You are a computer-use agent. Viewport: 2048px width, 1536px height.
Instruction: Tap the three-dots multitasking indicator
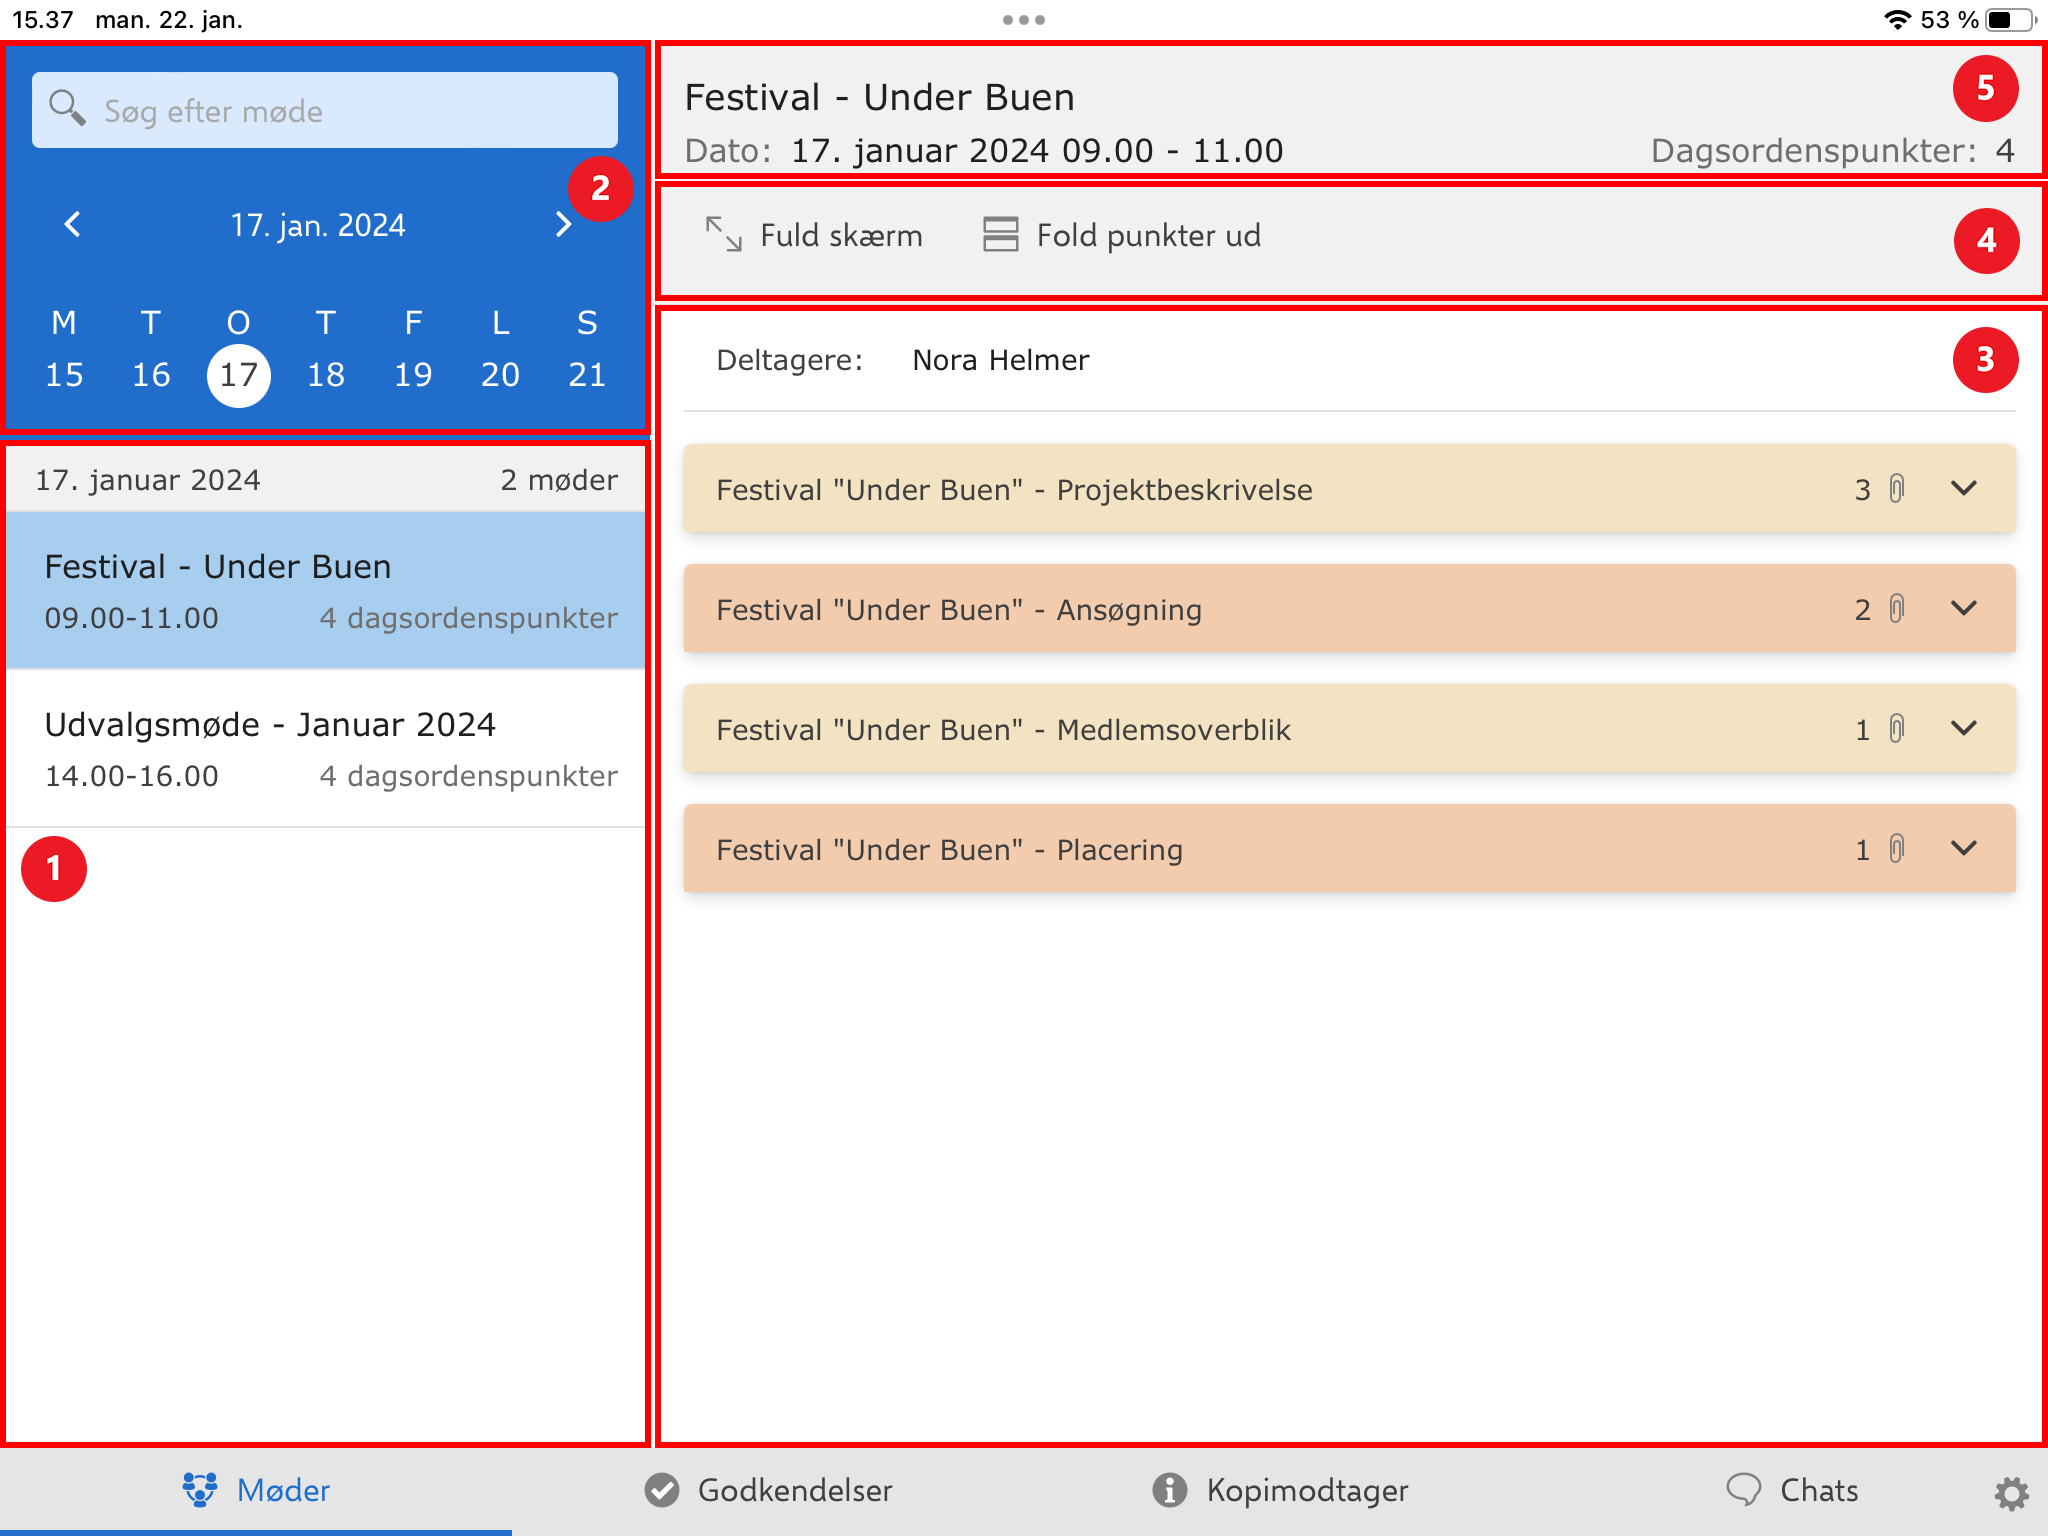click(1023, 20)
